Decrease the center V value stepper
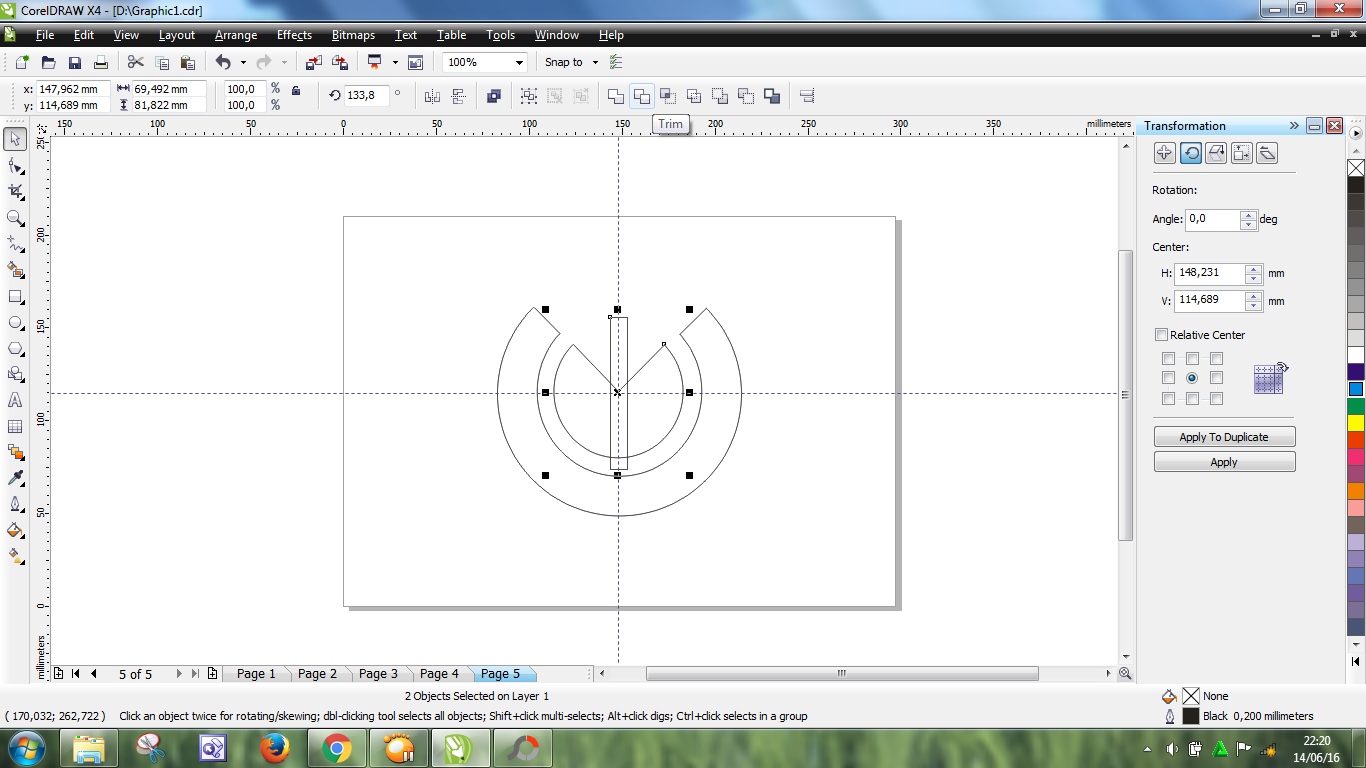Viewport: 1366px width, 768px height. [x=1253, y=306]
